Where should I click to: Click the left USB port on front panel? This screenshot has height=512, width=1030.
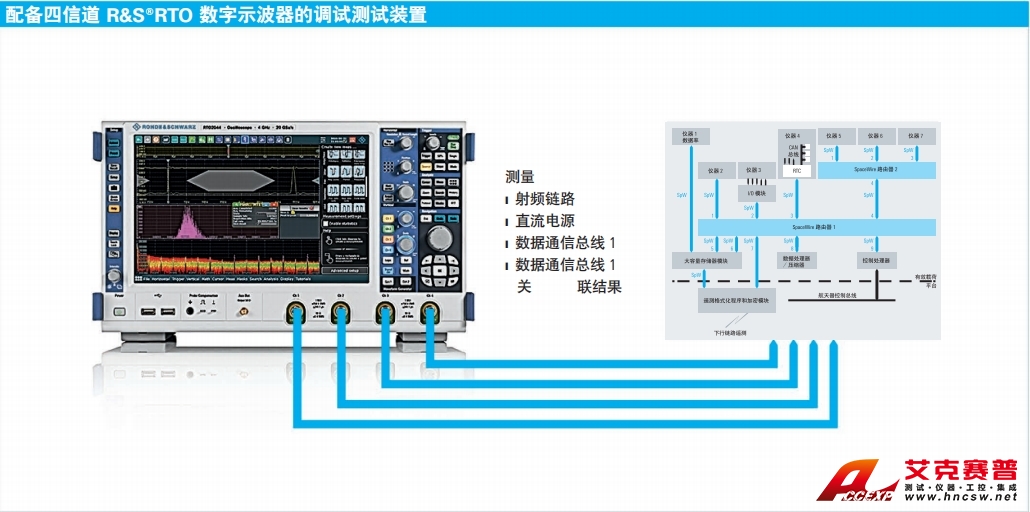point(148,313)
